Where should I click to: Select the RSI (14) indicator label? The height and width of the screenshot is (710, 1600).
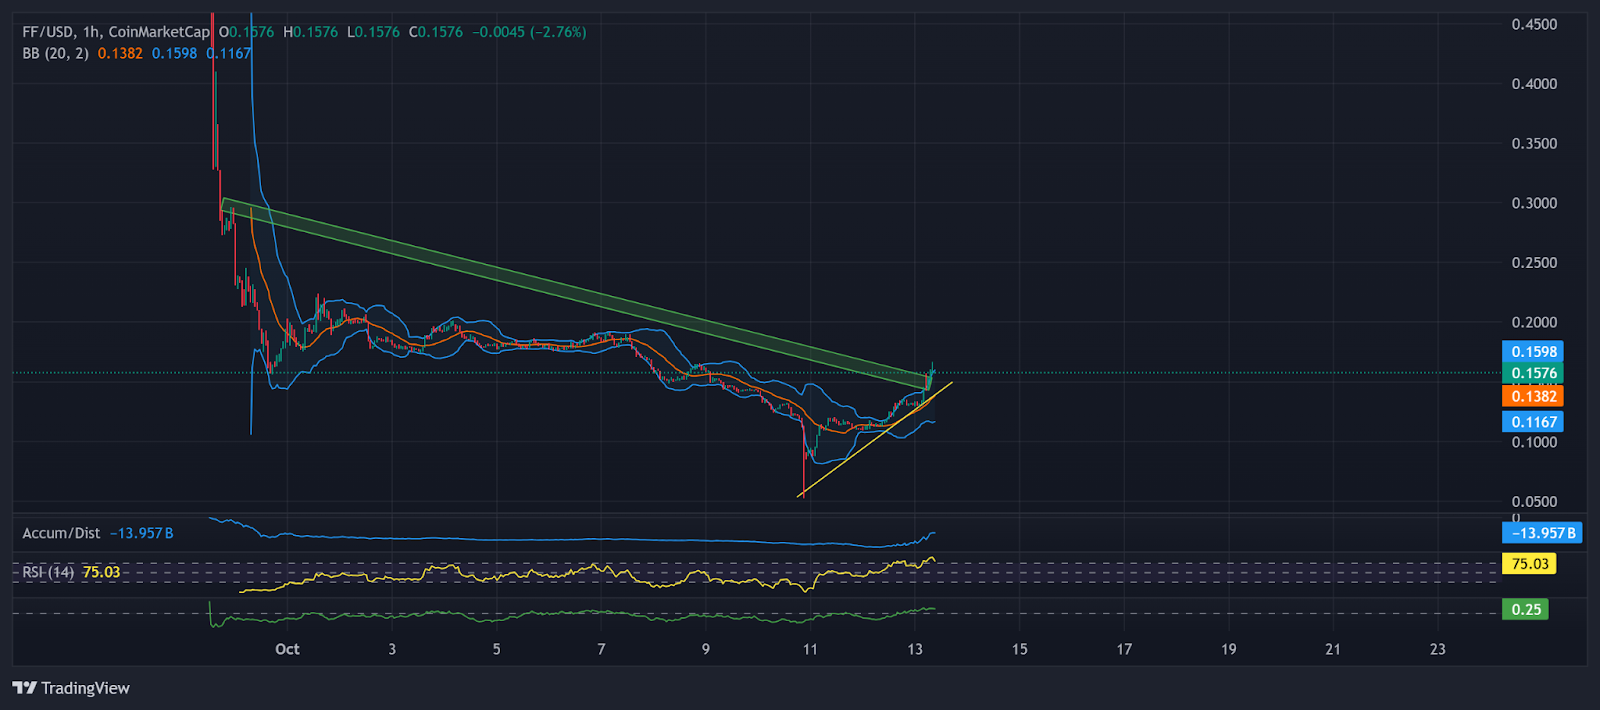pos(48,572)
